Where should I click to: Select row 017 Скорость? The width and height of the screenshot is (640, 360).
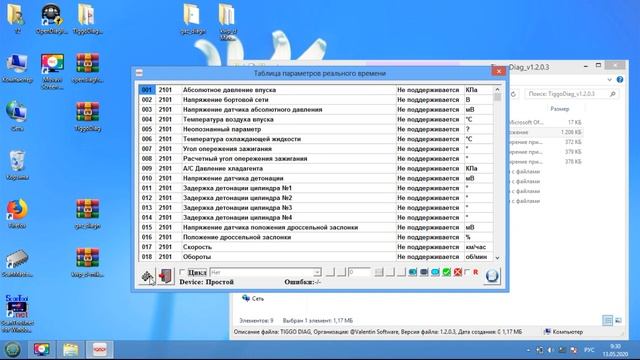pyautogui.click(x=316, y=247)
